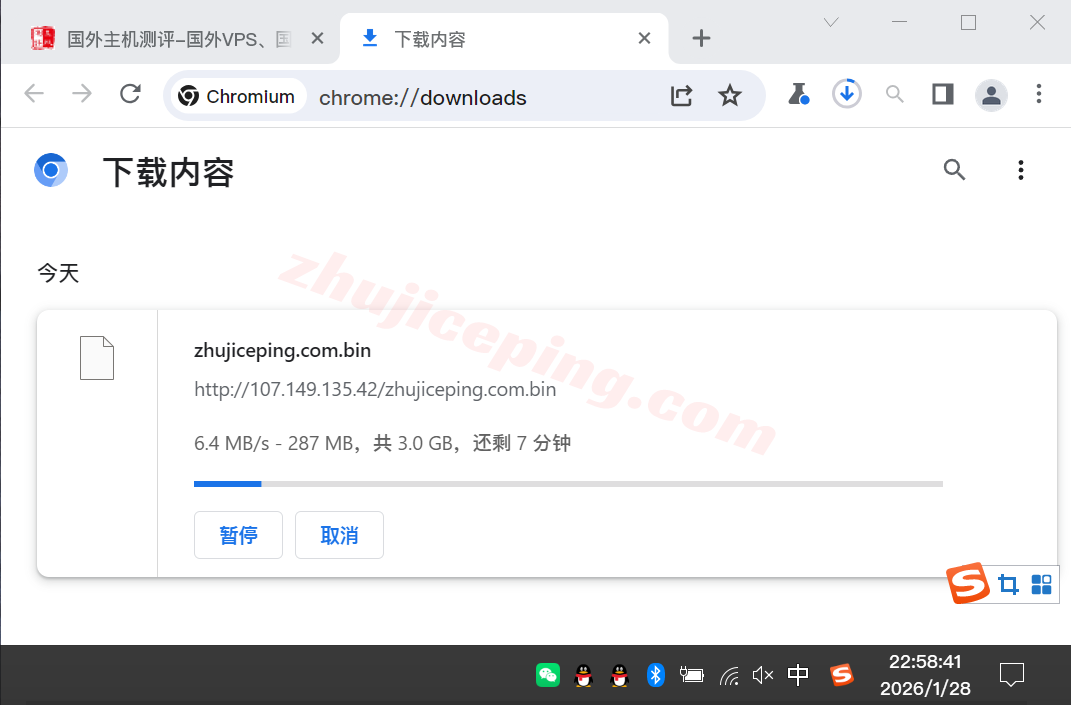This screenshot has height=705, width=1071.
Task: Click the chrome://downloads address bar
Action: (422, 97)
